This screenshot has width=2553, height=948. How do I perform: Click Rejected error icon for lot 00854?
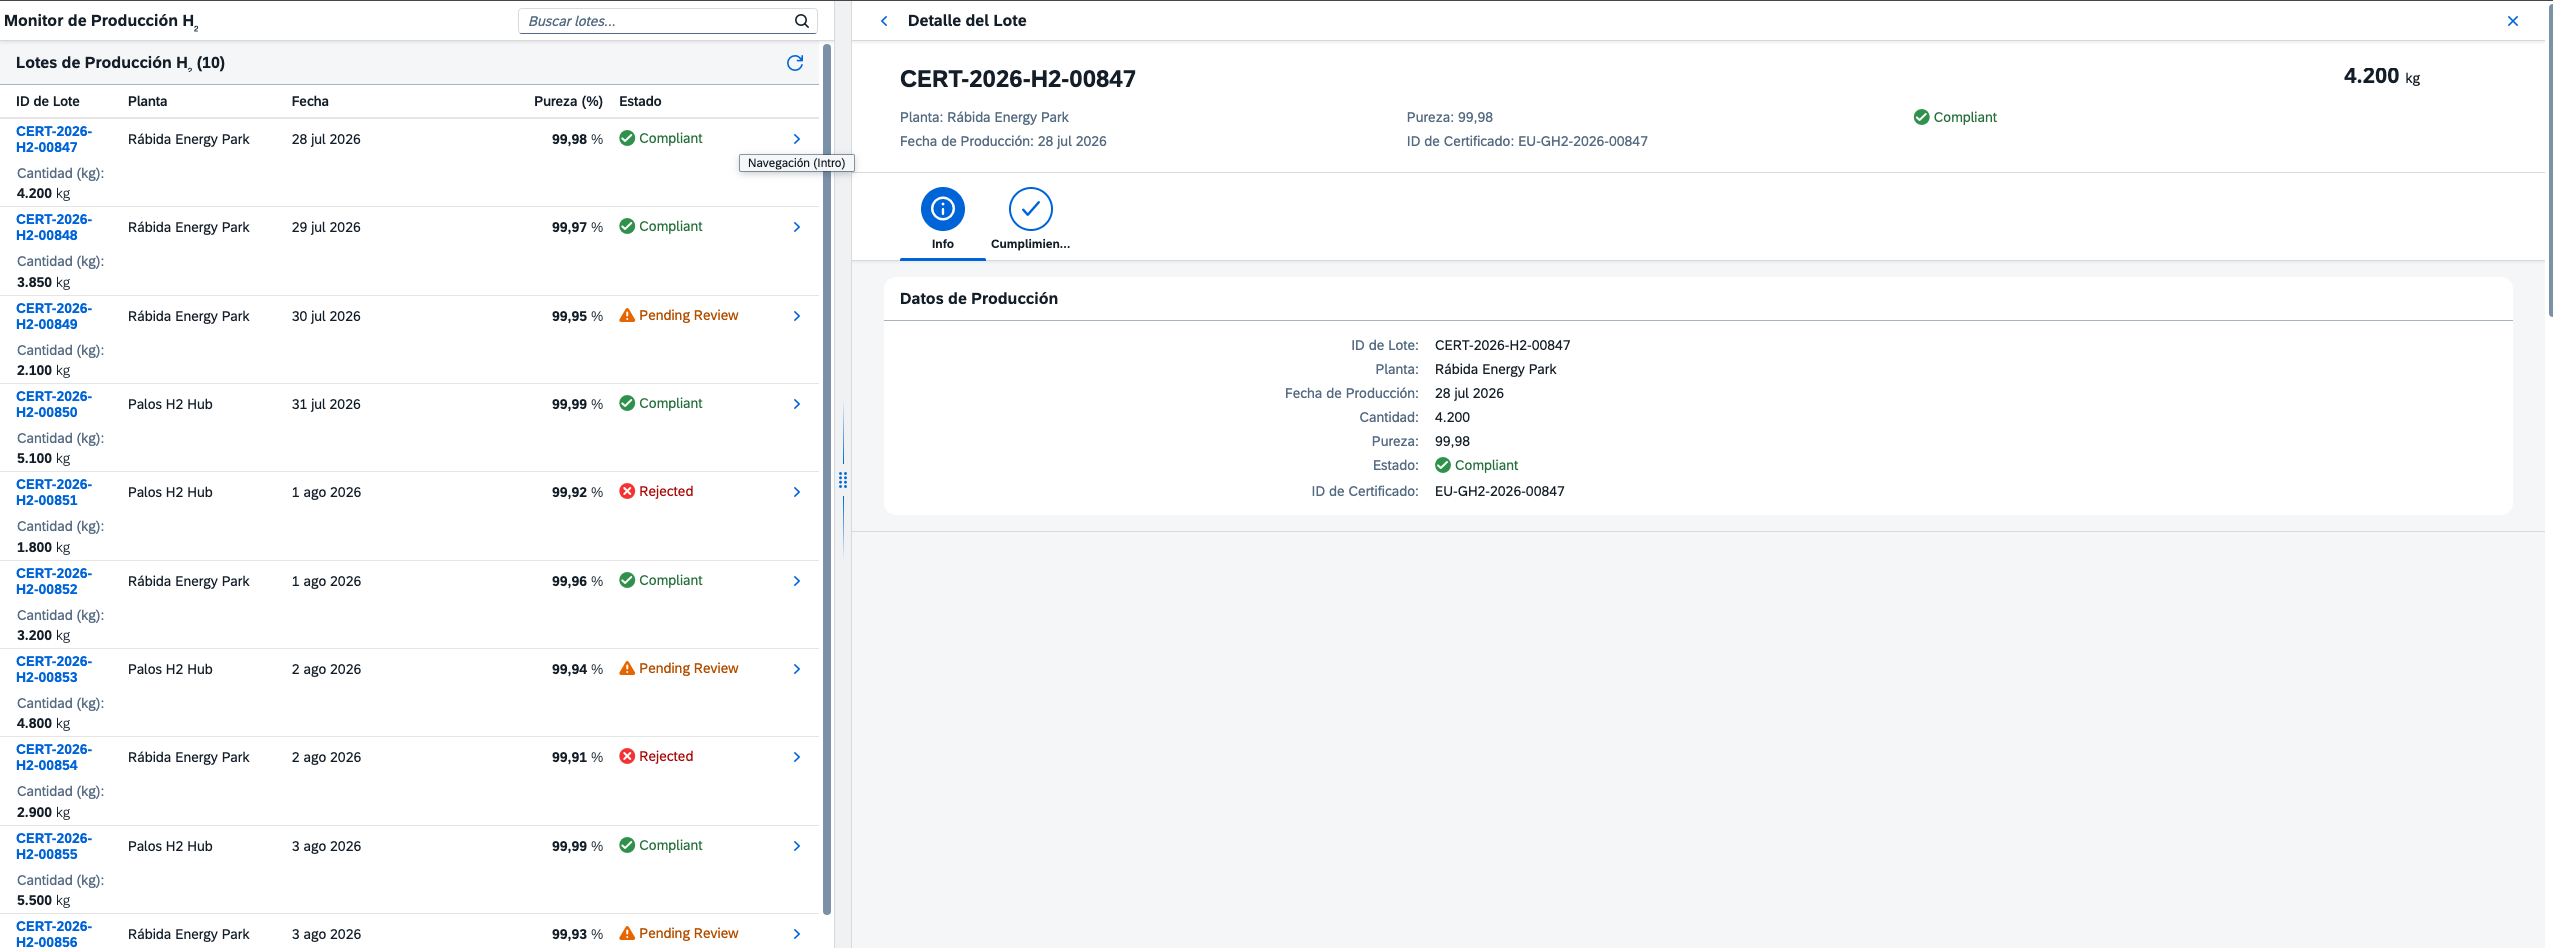(627, 756)
